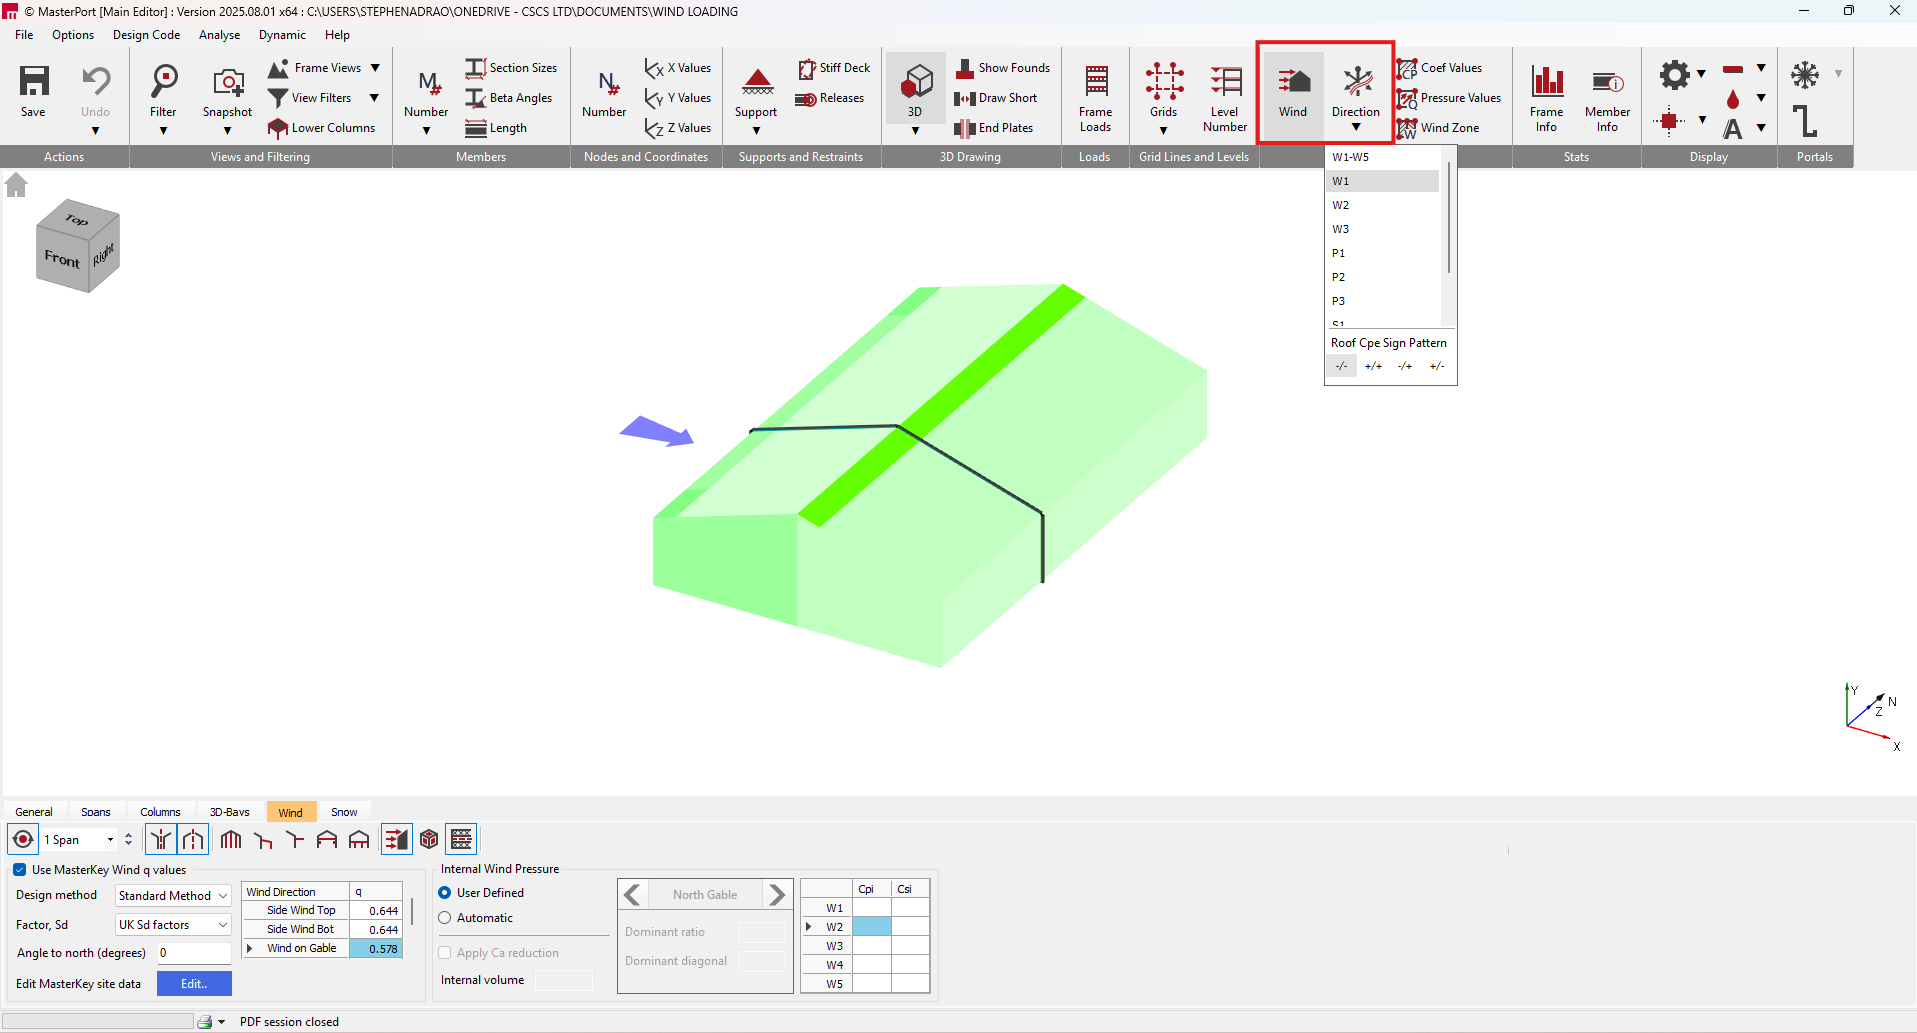
Task: Toggle Show Founds in 3D drawing
Action: coord(1003,68)
